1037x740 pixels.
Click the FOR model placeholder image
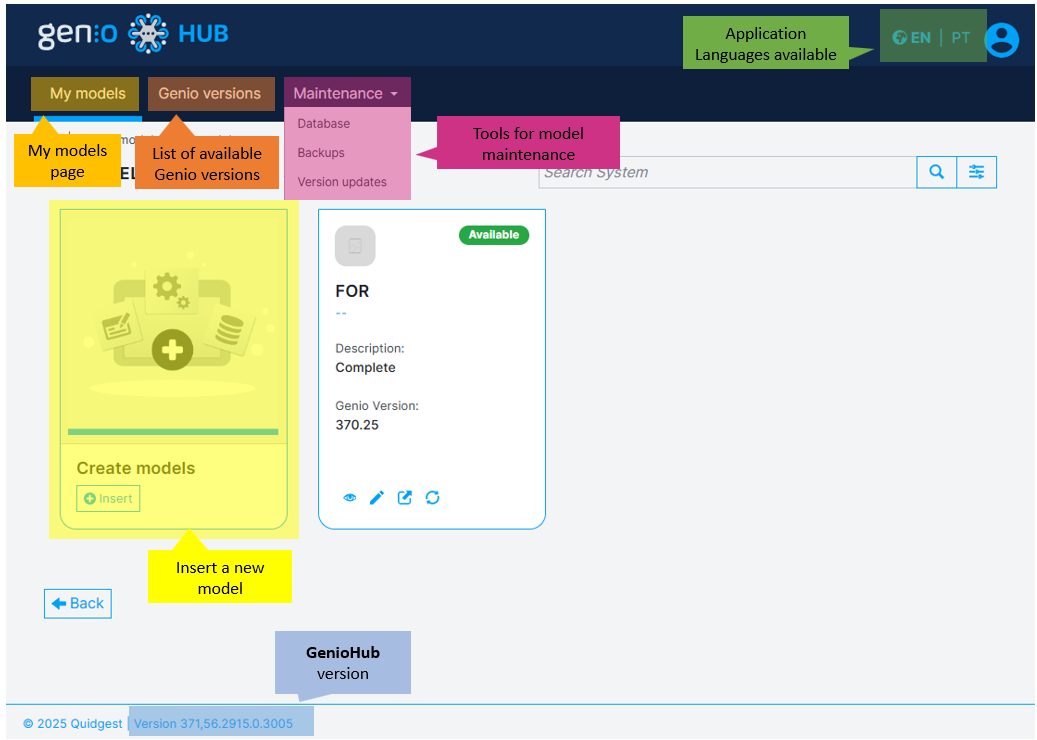click(x=355, y=246)
